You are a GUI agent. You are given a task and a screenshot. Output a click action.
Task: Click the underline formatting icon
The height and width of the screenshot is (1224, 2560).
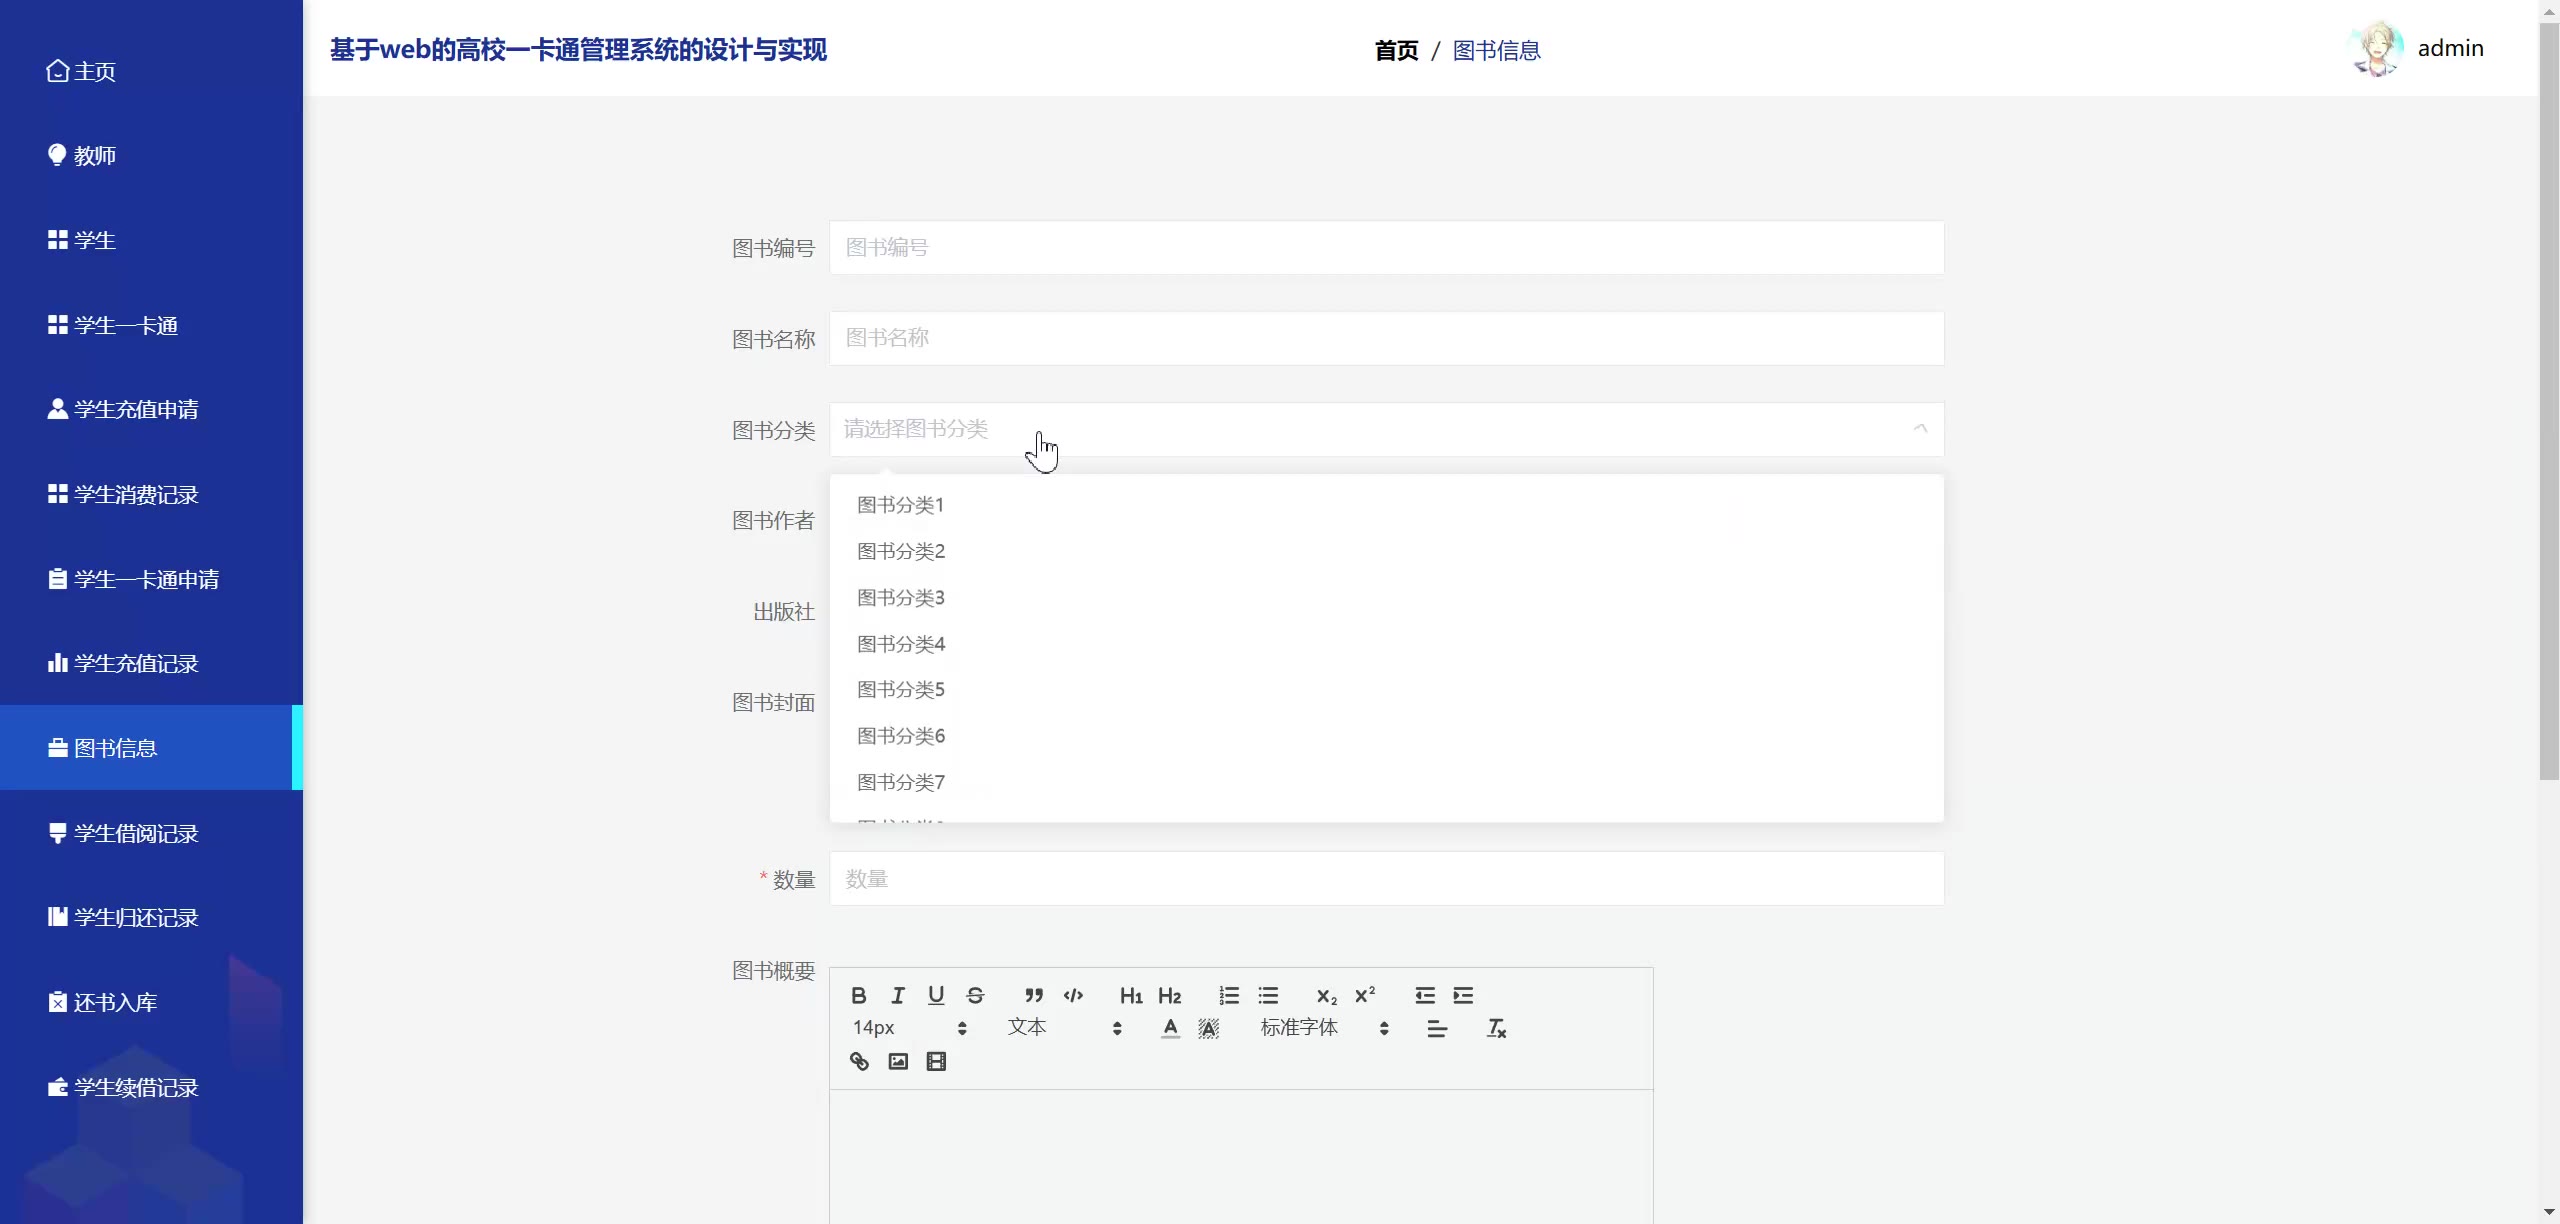pos(936,995)
